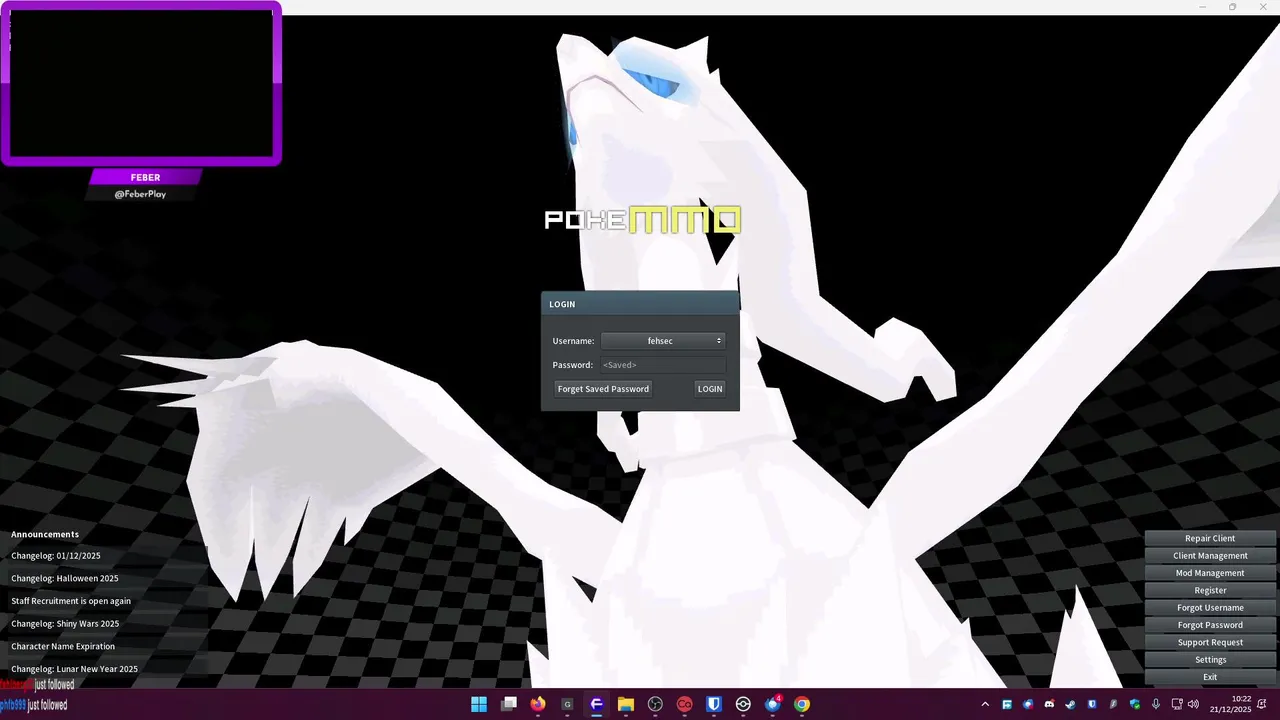Screen dimensions: 1280x720
Task: Click the LOGIN dialog title bar
Action: tap(640, 304)
